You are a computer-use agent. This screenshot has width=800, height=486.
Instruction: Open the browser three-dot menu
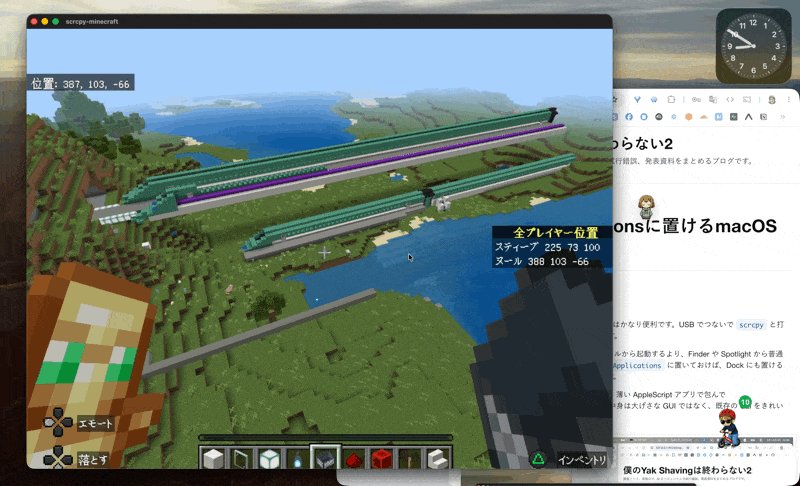pyautogui.click(x=789, y=99)
